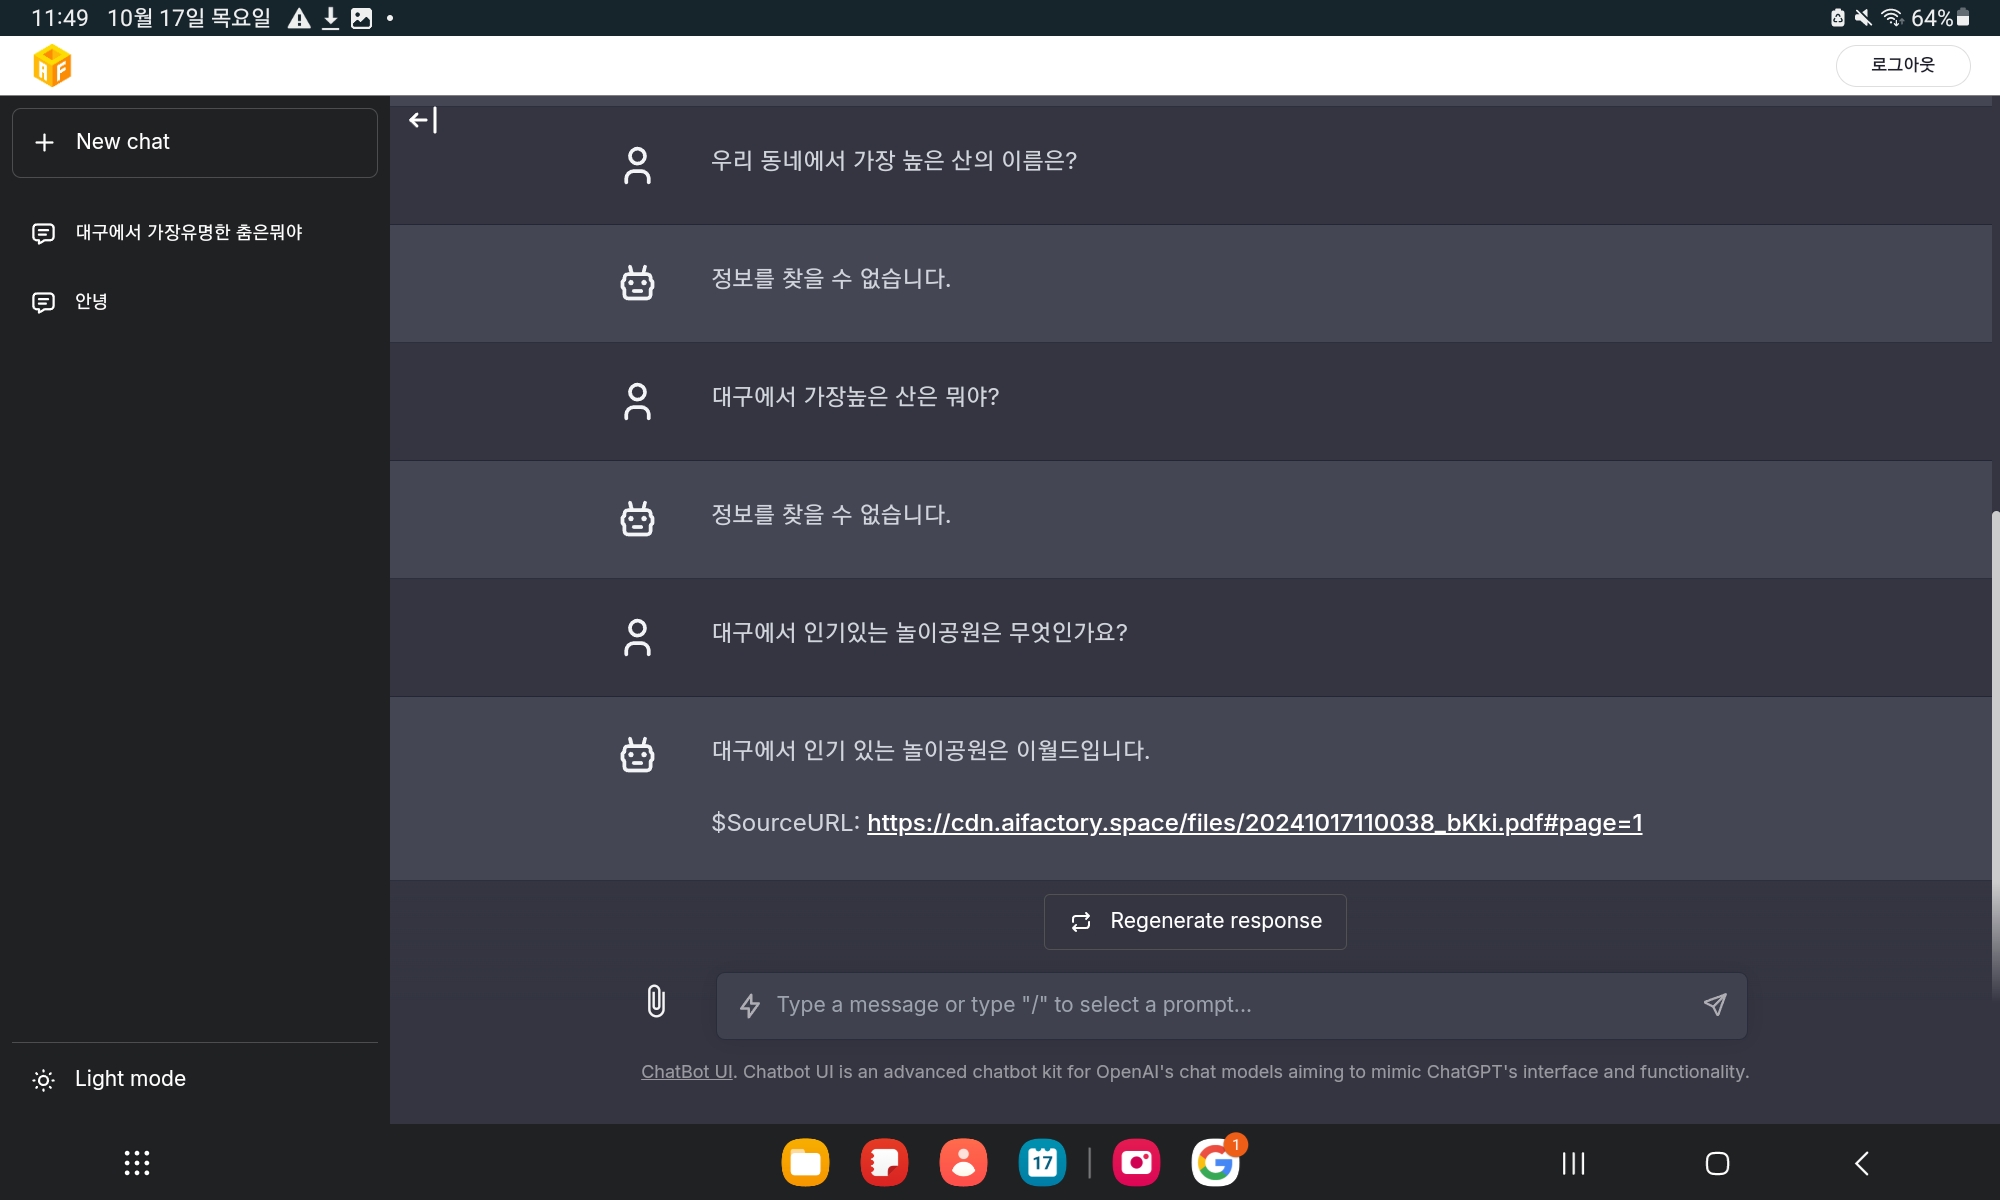Click the AI Factory cube logo
This screenshot has width=2000, height=1200.
pyautogui.click(x=52, y=66)
